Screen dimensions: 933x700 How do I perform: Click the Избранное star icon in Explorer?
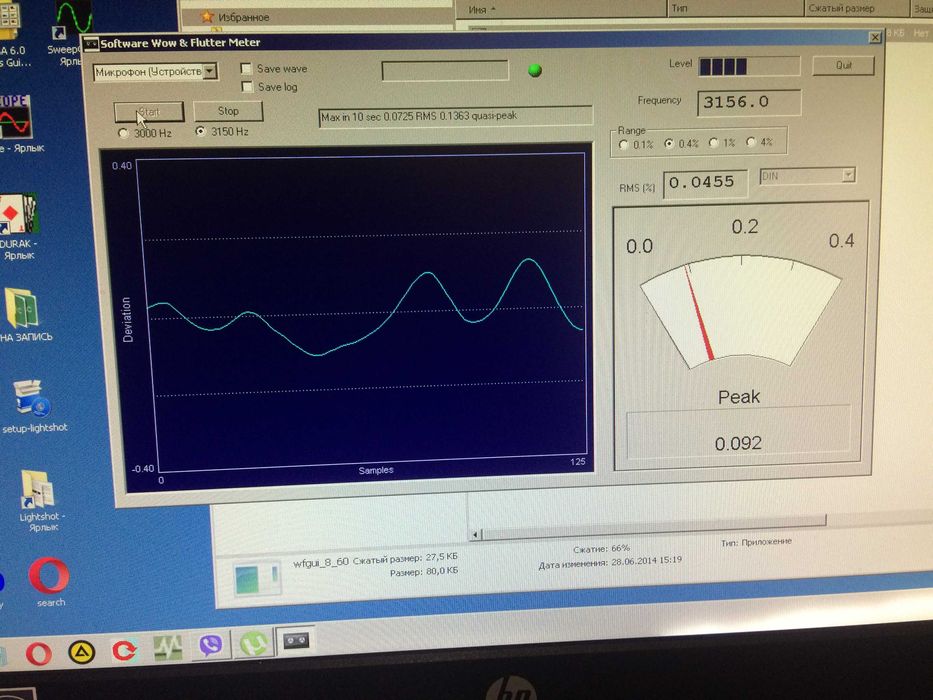(x=207, y=17)
